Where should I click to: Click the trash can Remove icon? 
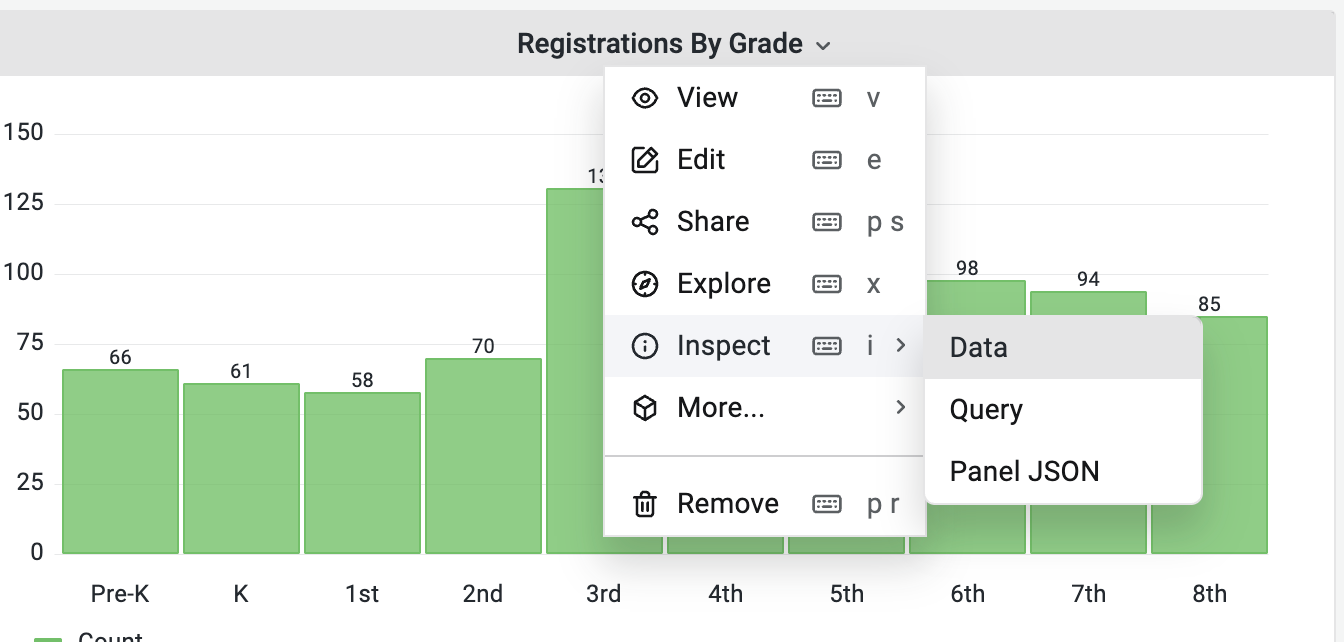coord(645,504)
